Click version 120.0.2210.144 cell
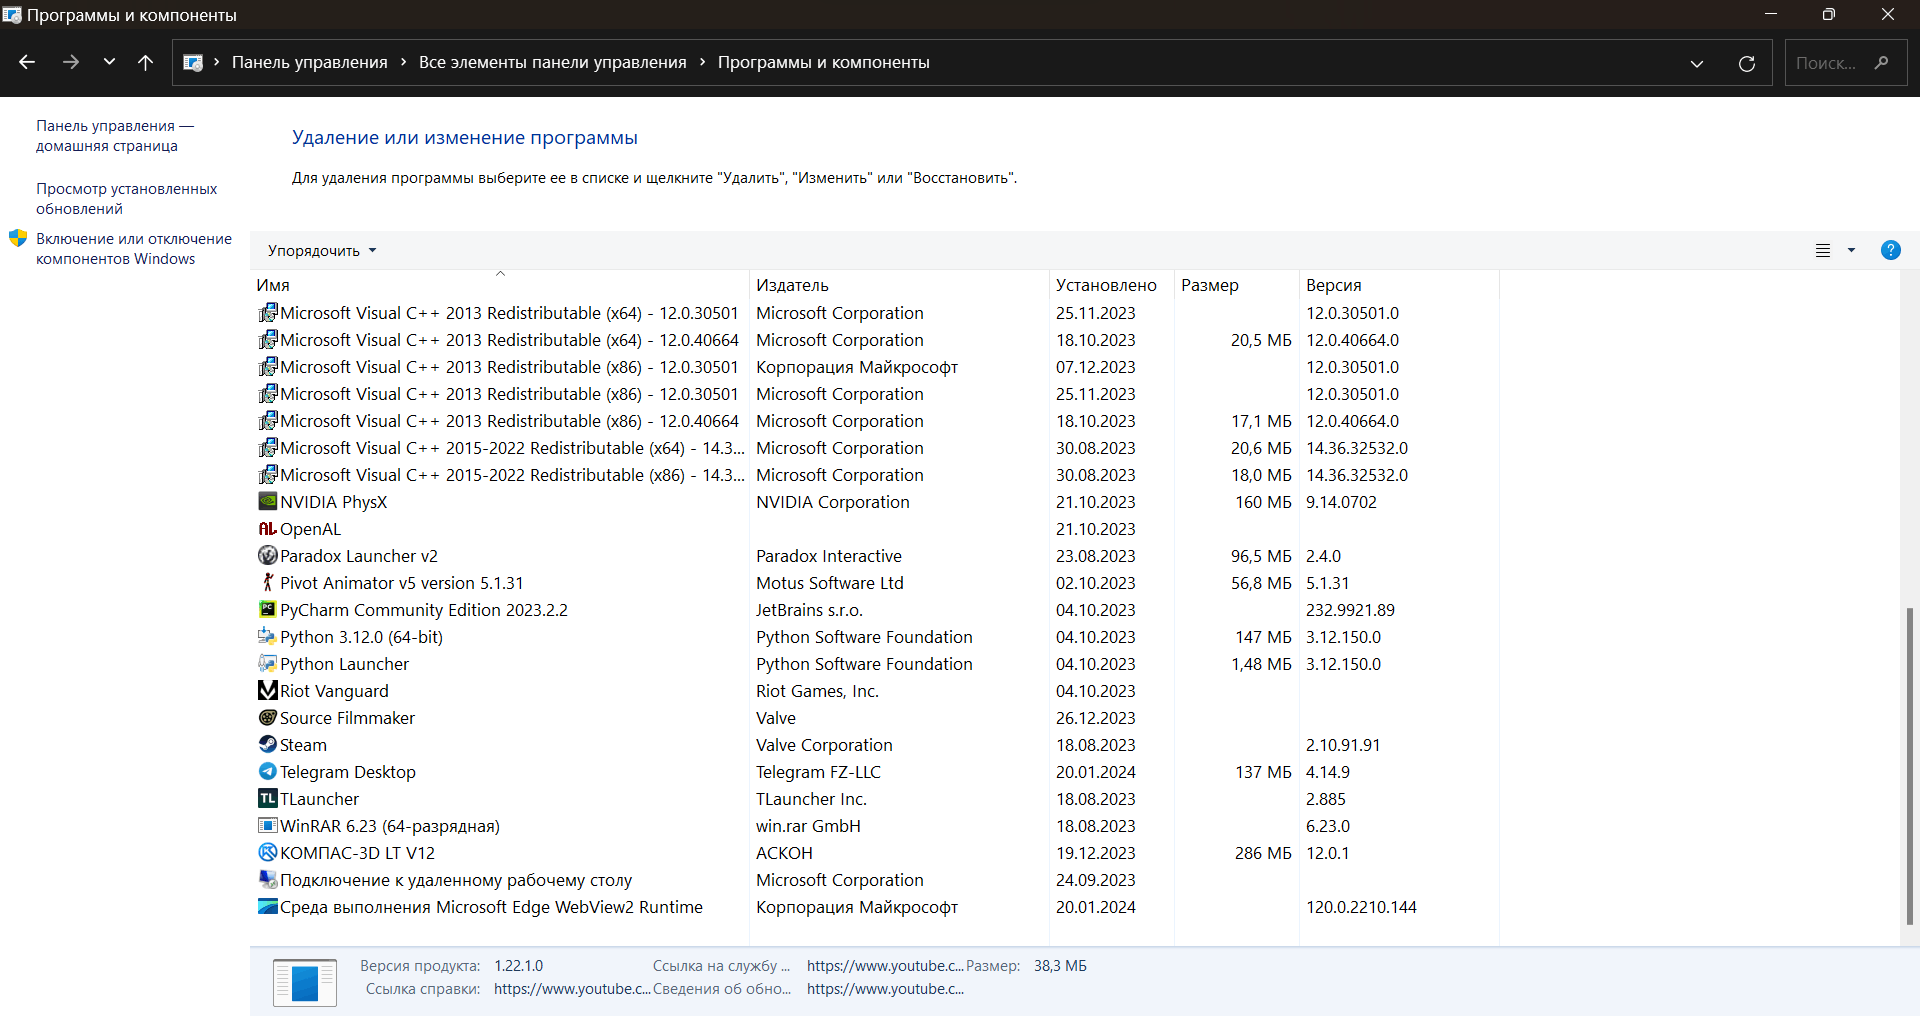This screenshot has width=1920, height=1016. click(x=1361, y=907)
